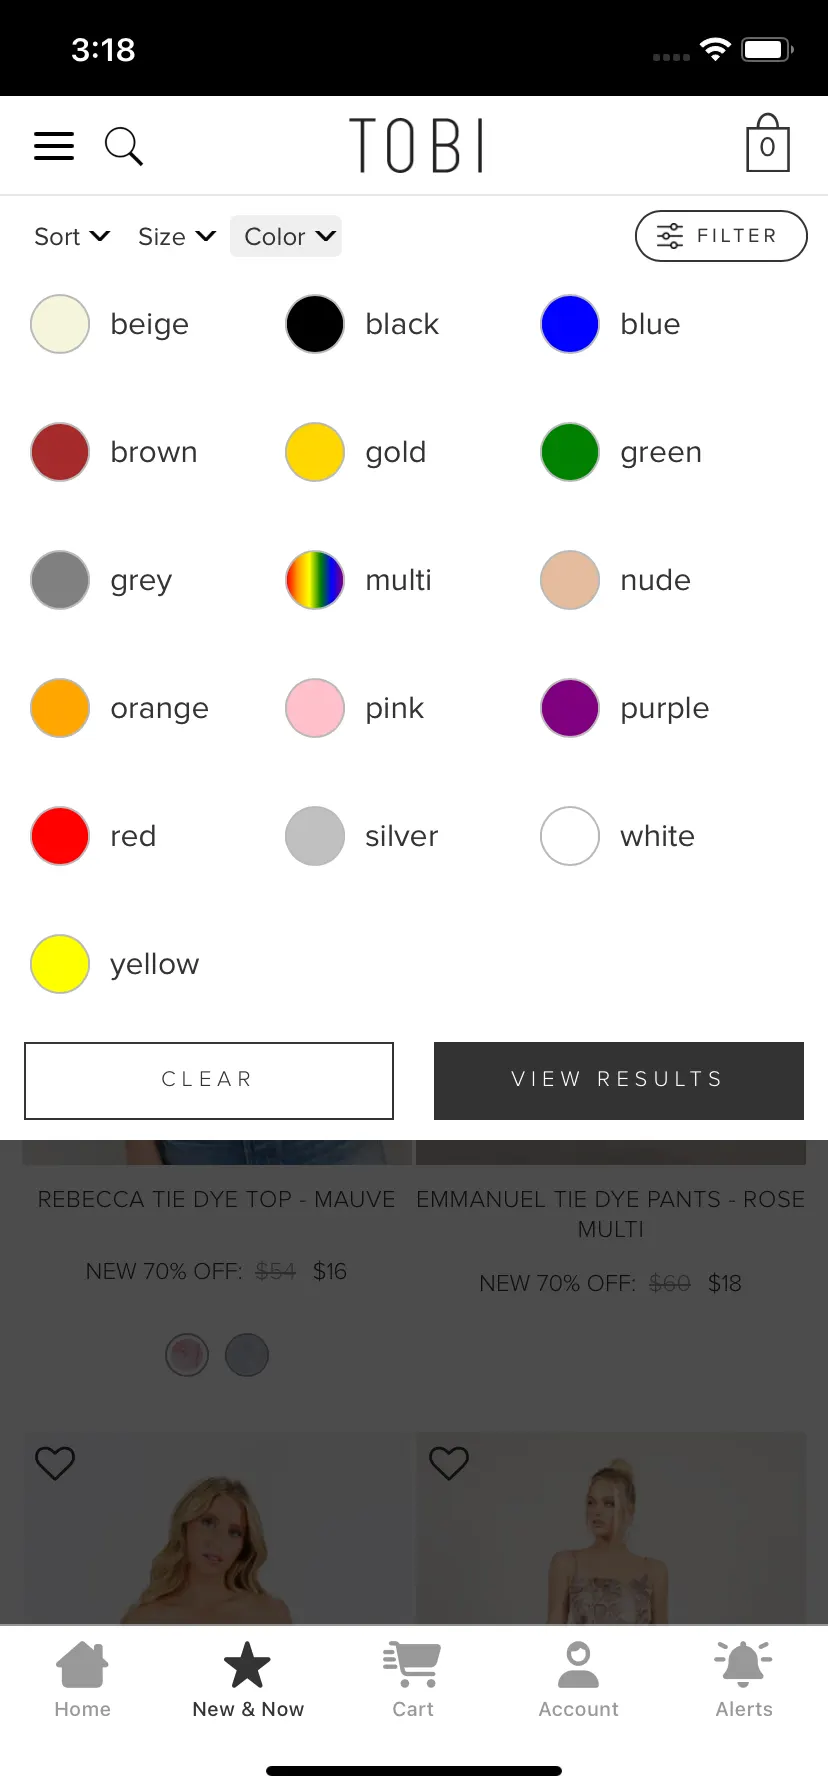Viewport: 828px width, 1792px height.
Task: Open the FILTER panel button
Action: 721,236
